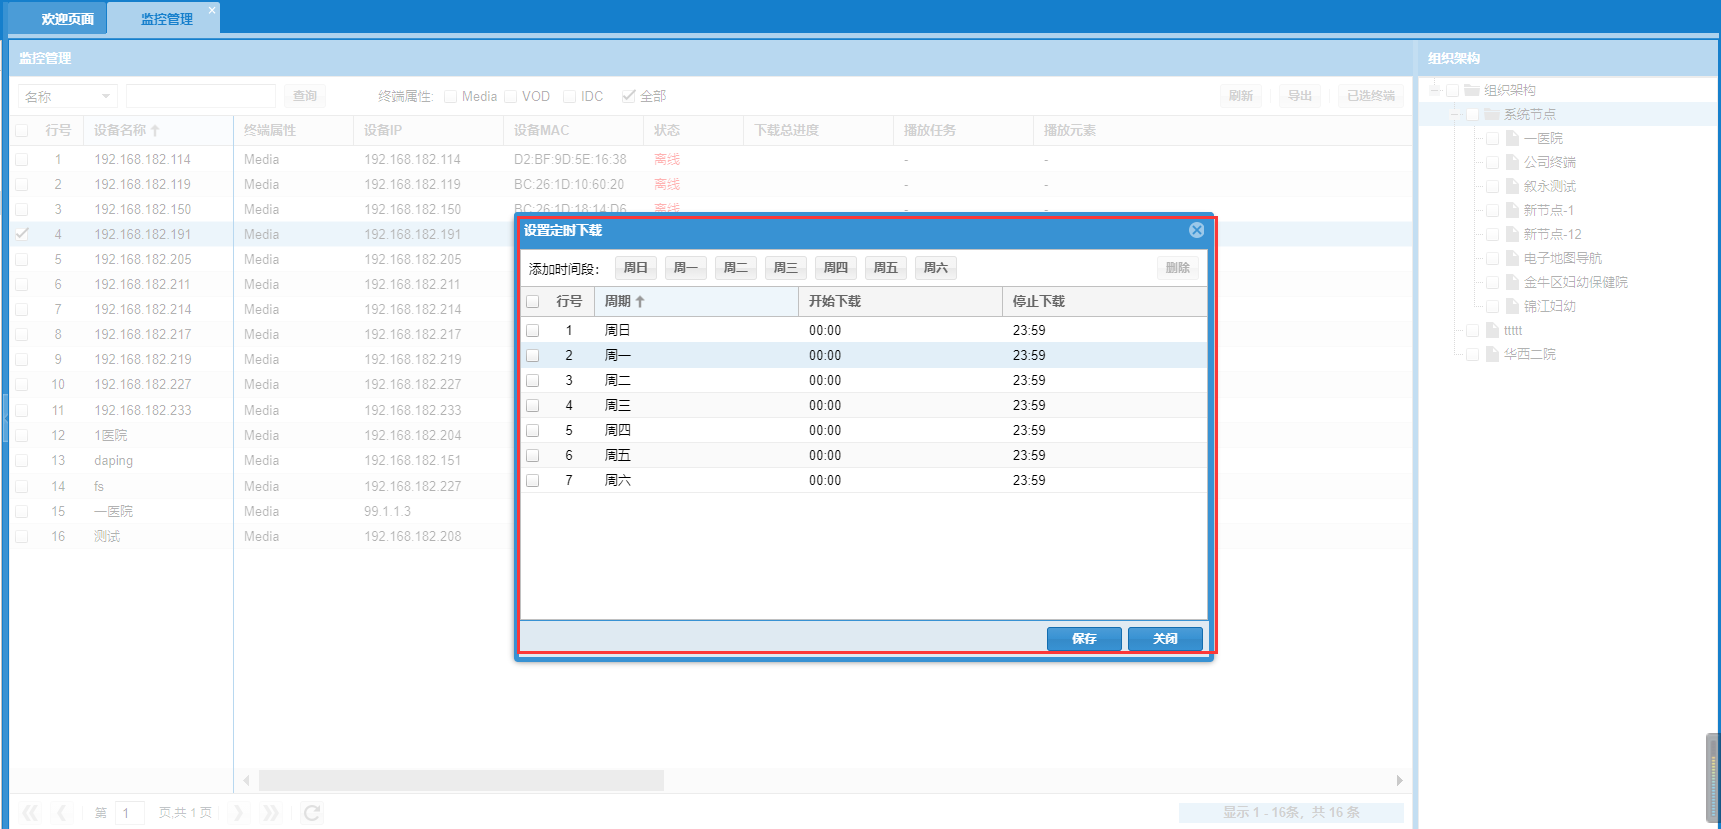Screen dimensions: 1721x829
Task: Open the 名称 search field dropdown
Action: pyautogui.click(x=106, y=96)
